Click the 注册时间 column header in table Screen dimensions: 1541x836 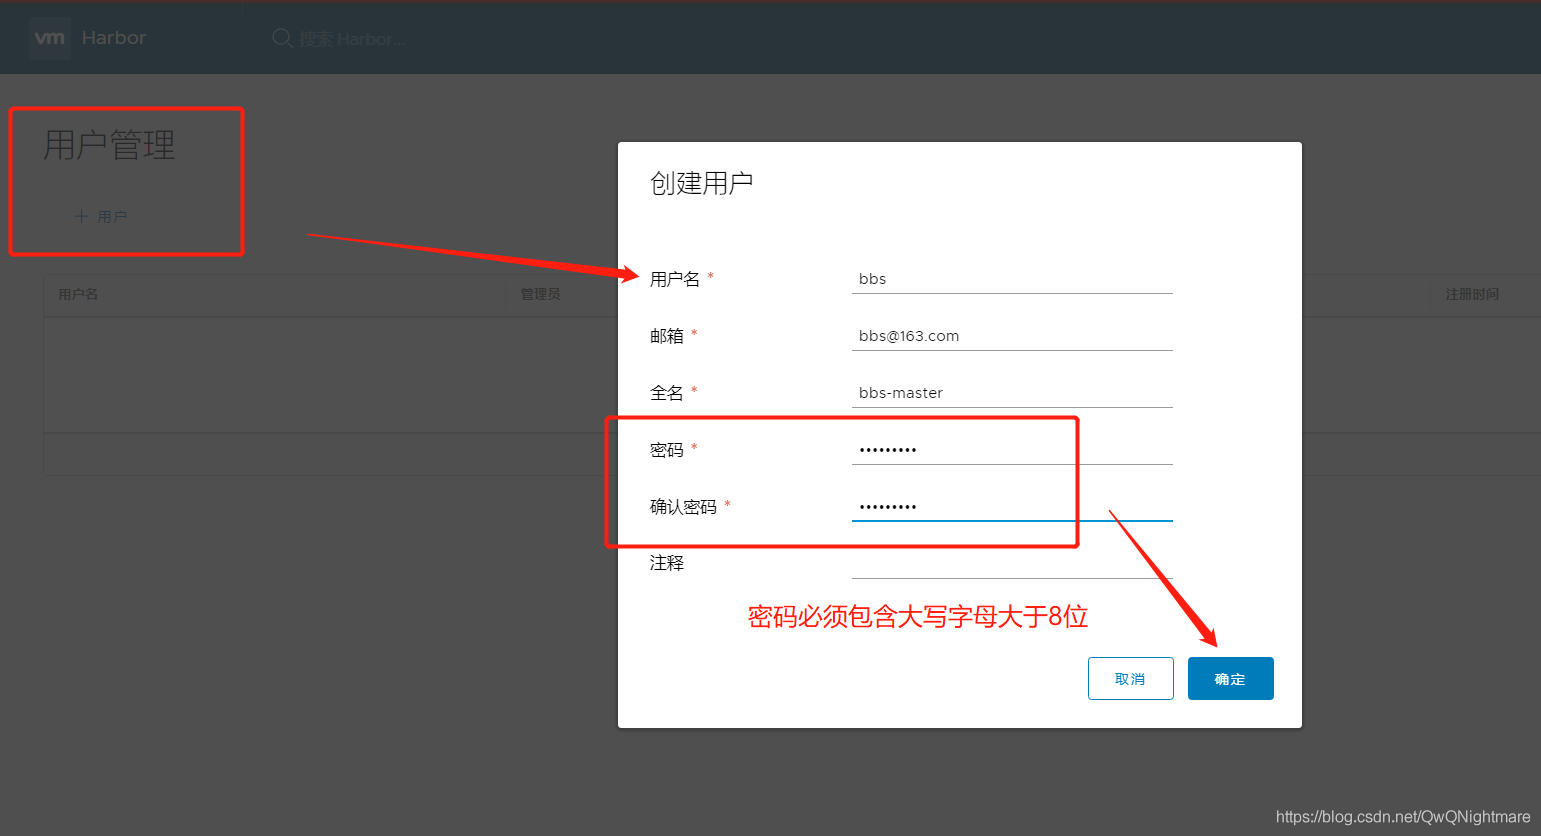[1472, 294]
